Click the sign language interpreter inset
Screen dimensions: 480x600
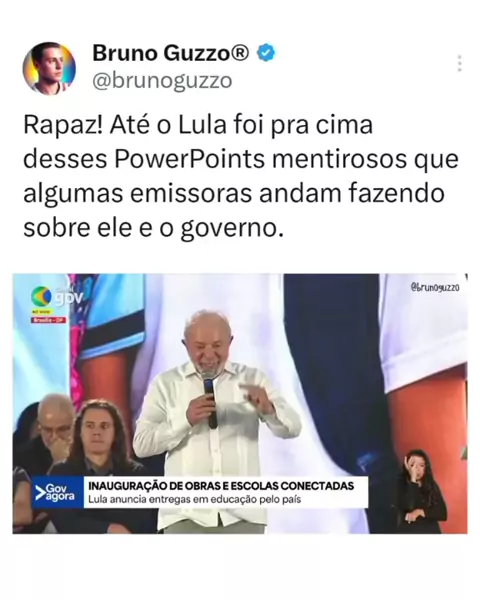[423, 491]
